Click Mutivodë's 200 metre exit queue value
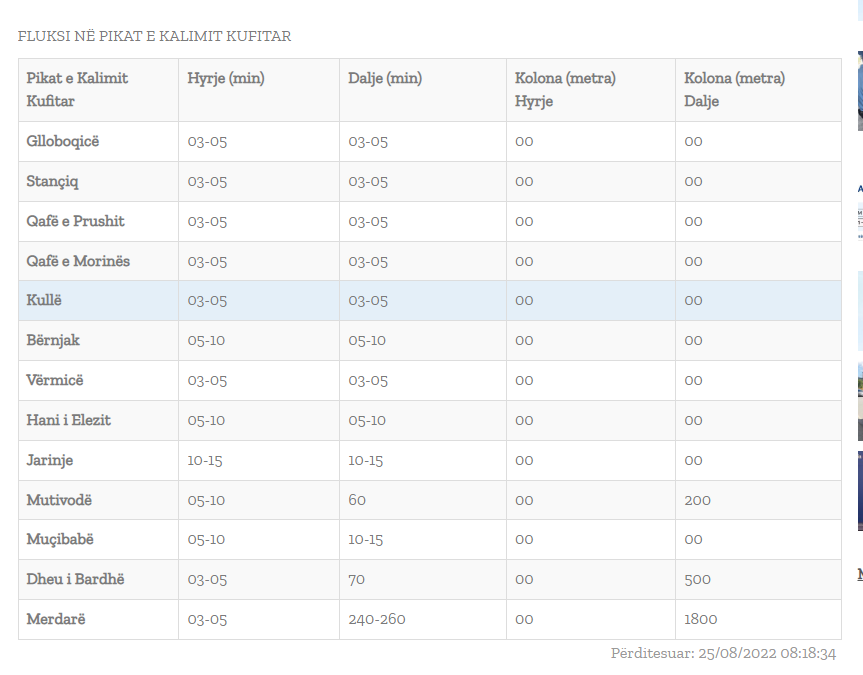The height and width of the screenshot is (675, 863). [698, 500]
